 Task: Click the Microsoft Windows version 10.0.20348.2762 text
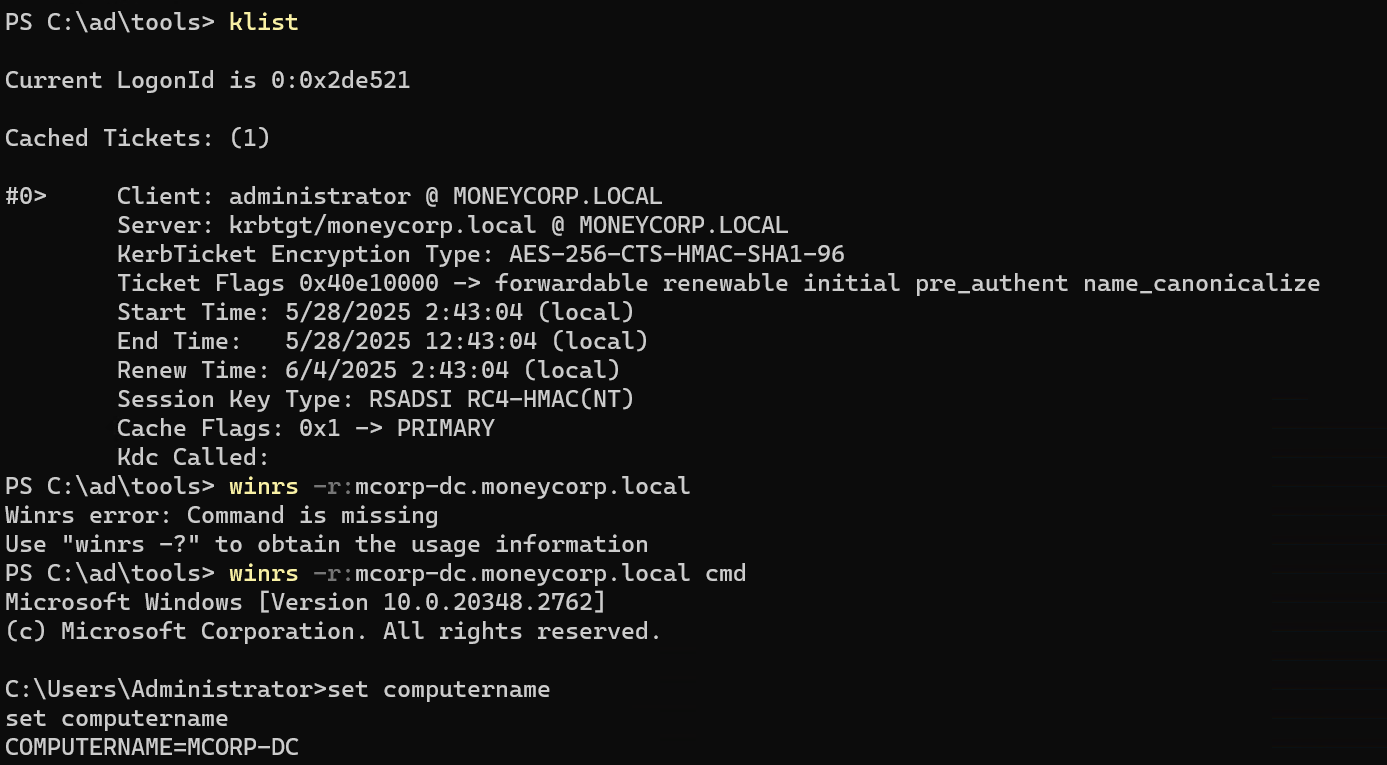tap(305, 602)
